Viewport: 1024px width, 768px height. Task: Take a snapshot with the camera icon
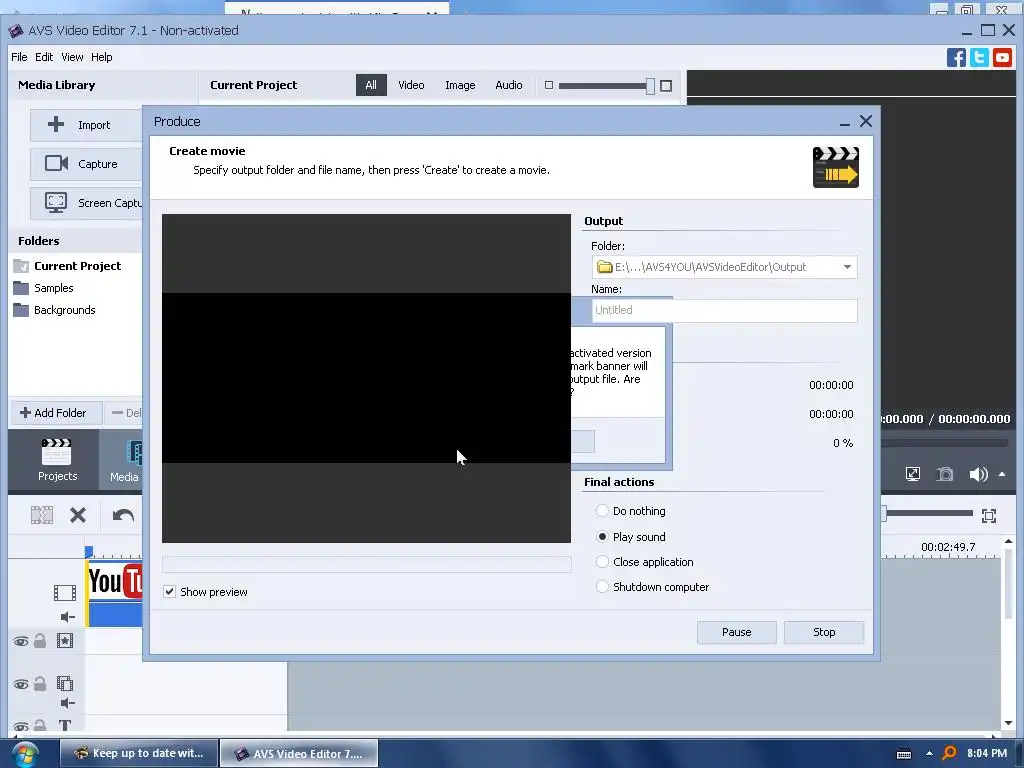(x=944, y=474)
